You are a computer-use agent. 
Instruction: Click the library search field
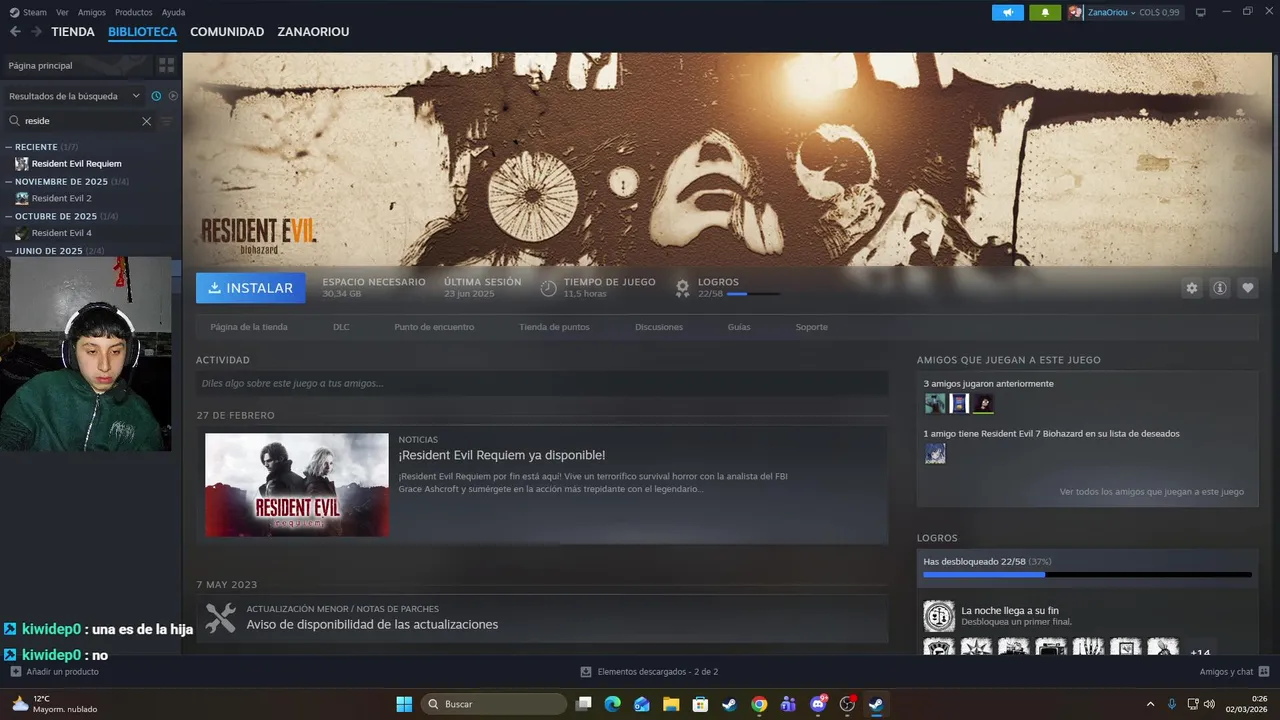tap(80, 121)
